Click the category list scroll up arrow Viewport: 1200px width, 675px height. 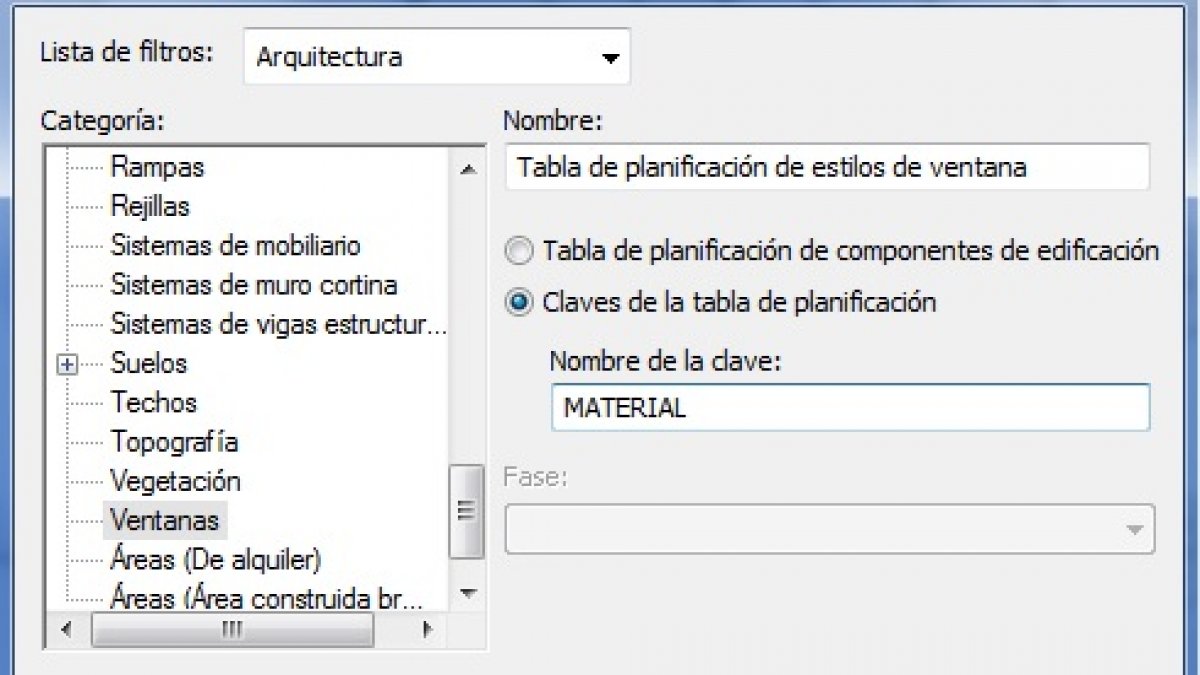pos(467,169)
